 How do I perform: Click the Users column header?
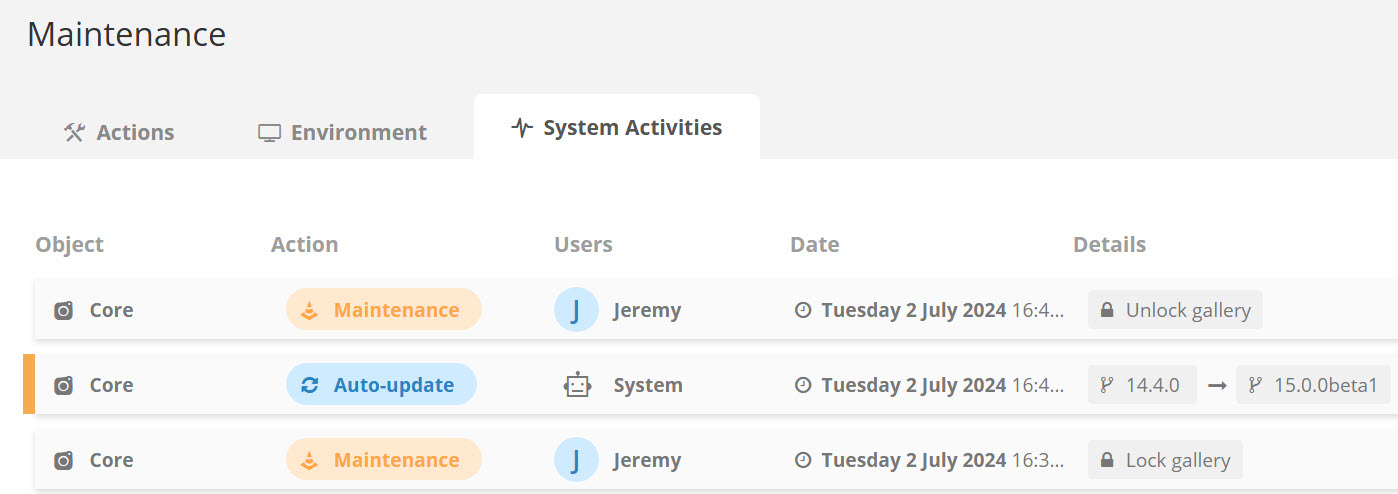click(x=583, y=244)
